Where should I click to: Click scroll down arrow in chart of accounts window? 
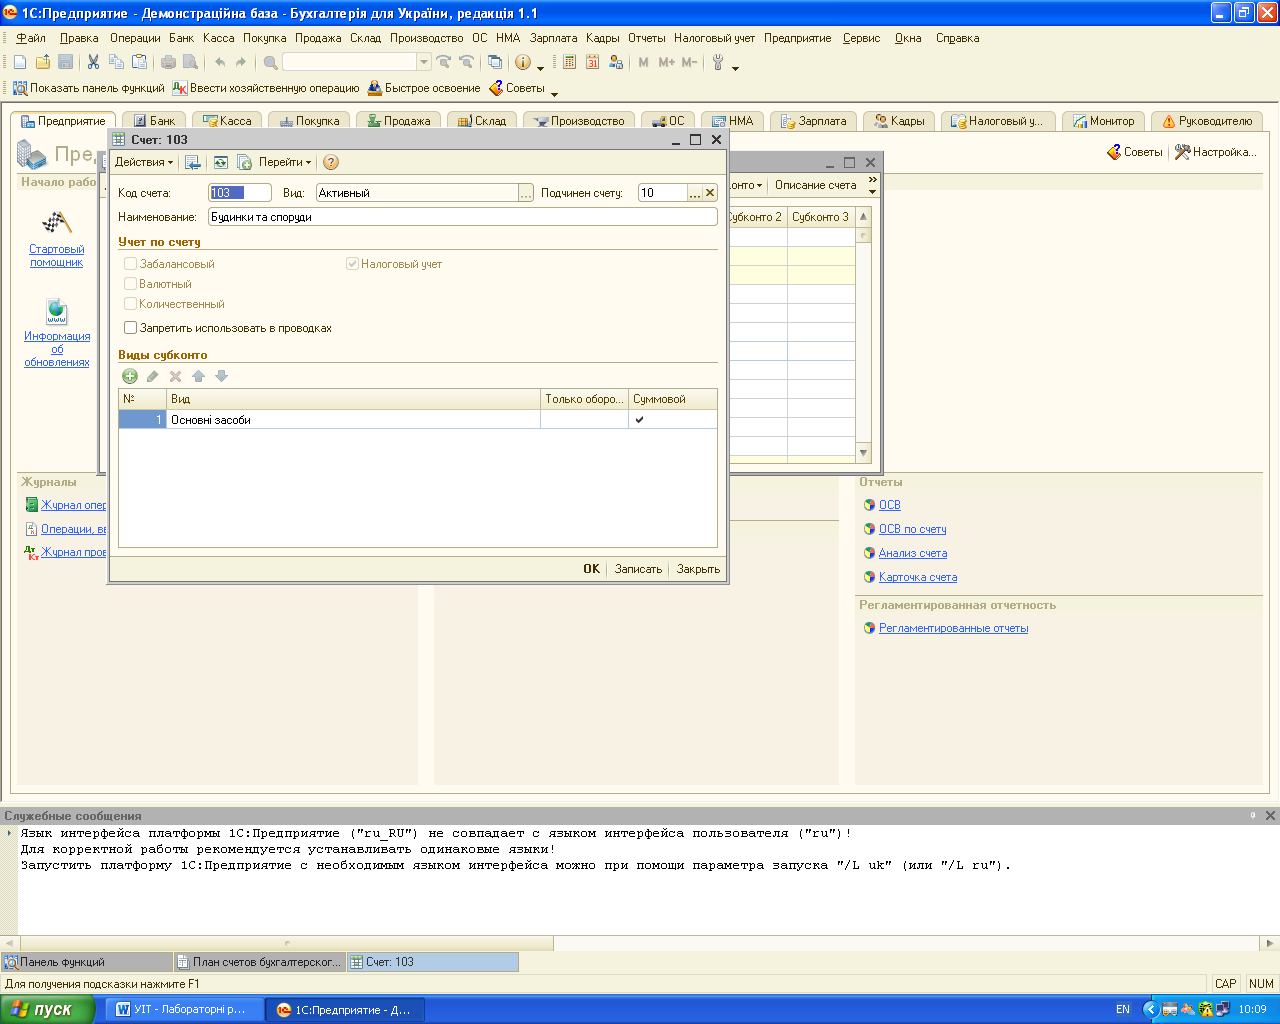tap(864, 453)
